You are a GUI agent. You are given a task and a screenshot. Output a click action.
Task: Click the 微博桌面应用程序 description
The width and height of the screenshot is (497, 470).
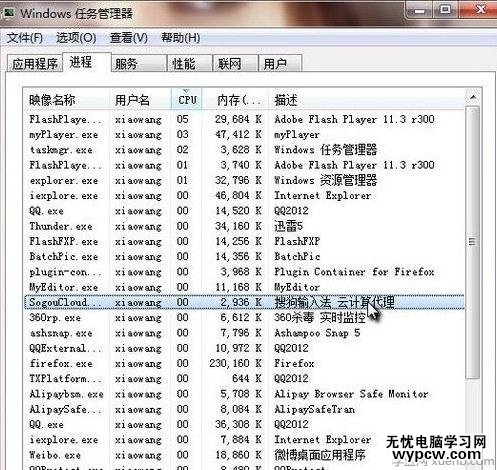(x=320, y=455)
